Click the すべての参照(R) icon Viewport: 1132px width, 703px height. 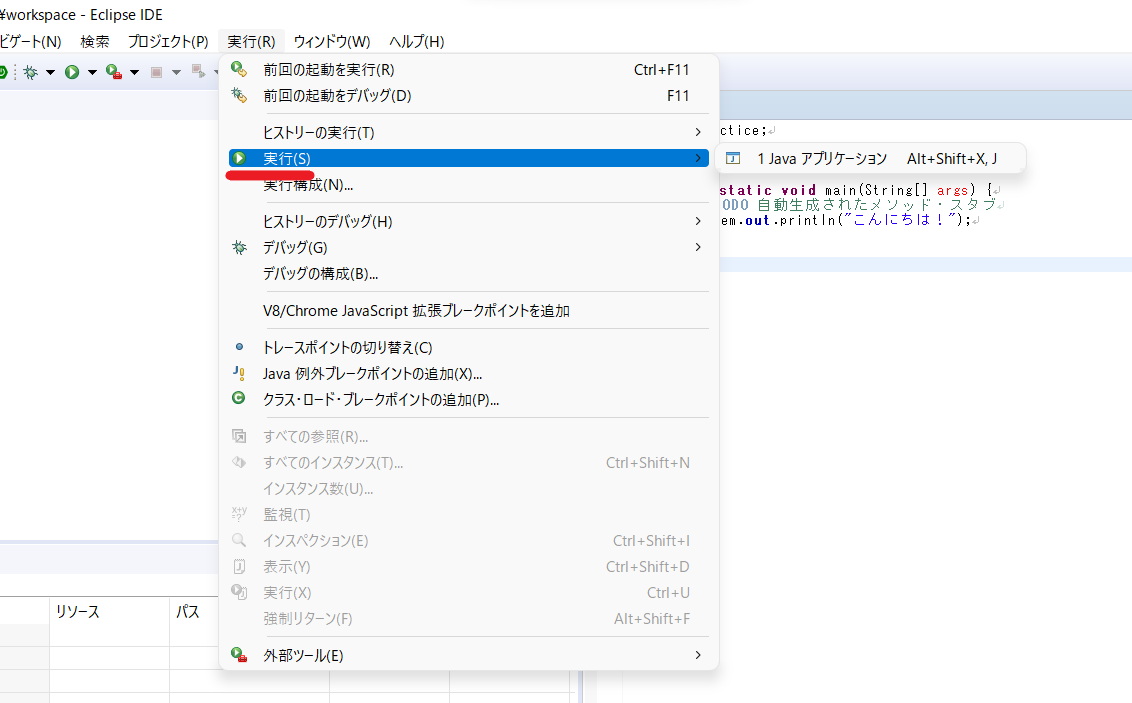pos(239,436)
